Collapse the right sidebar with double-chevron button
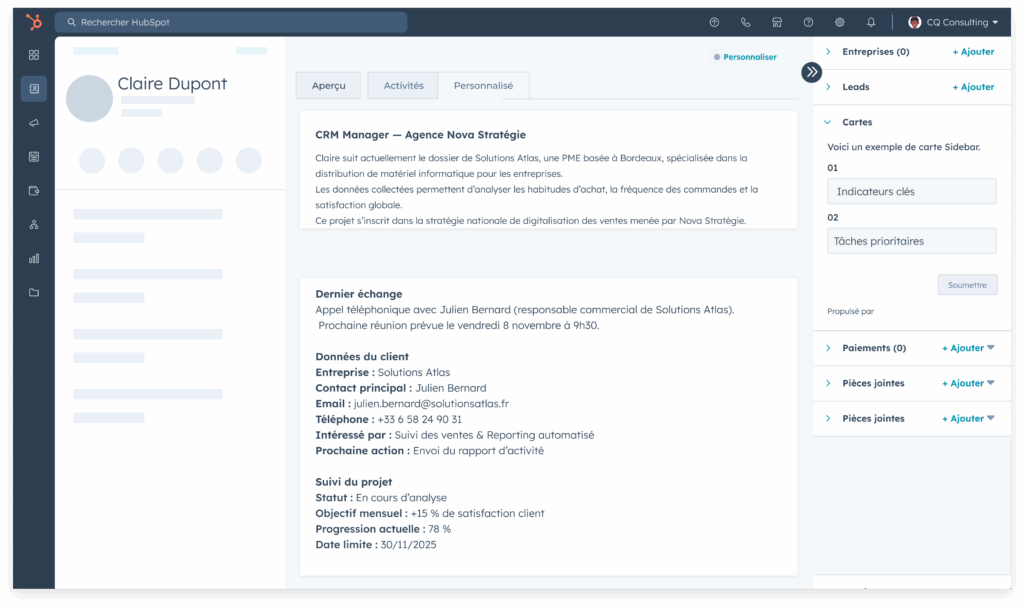This screenshot has width=1024, height=607. [812, 72]
